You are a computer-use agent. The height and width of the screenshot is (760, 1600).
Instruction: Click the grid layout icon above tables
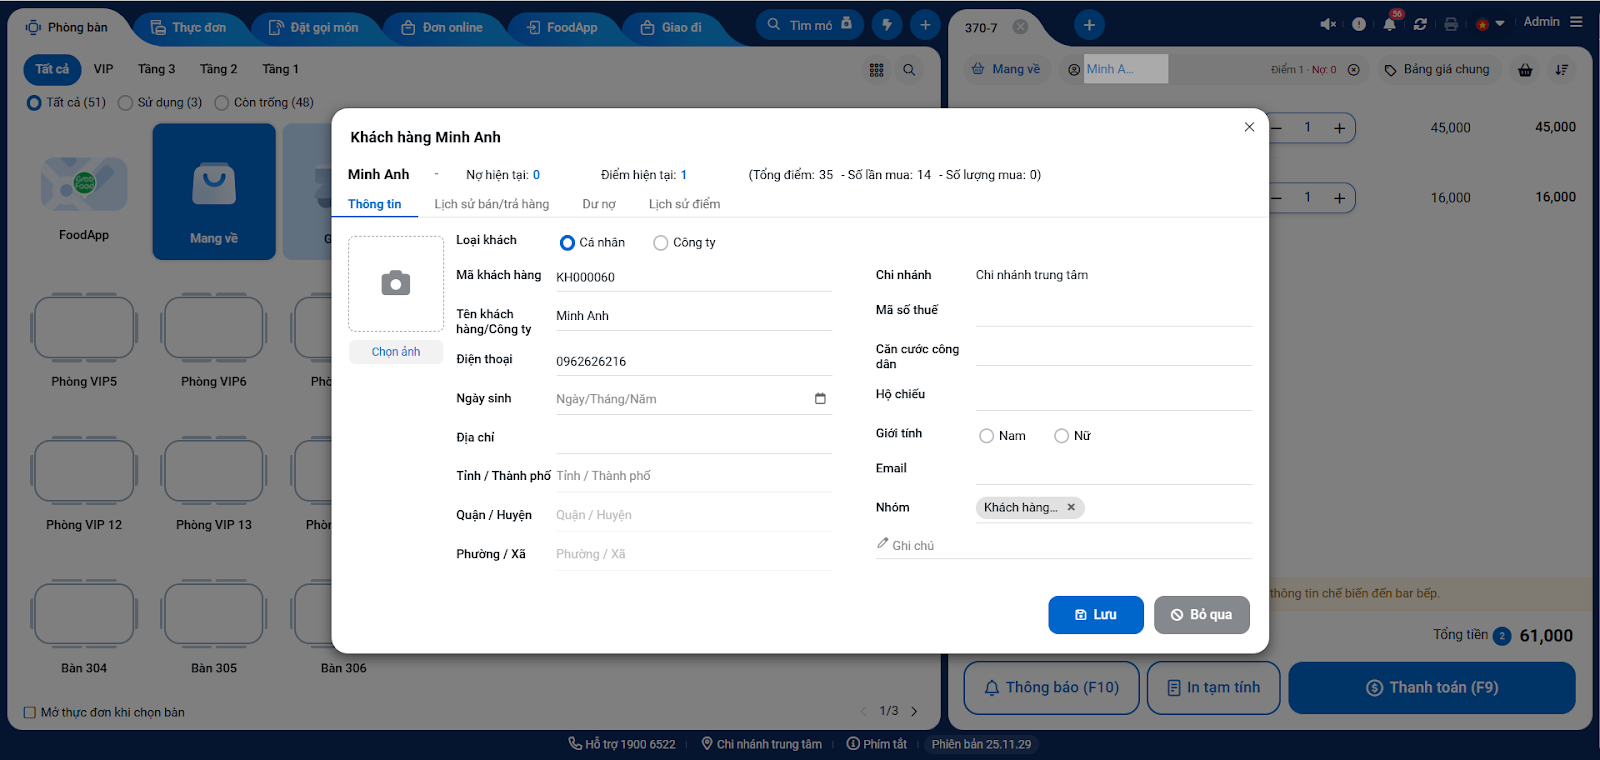tap(877, 70)
